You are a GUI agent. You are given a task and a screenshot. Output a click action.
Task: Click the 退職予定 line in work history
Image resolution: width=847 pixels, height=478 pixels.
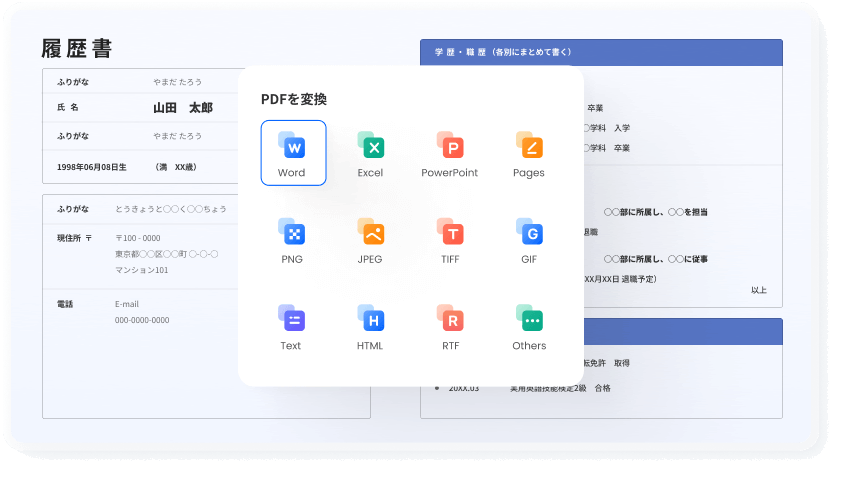click(620, 279)
